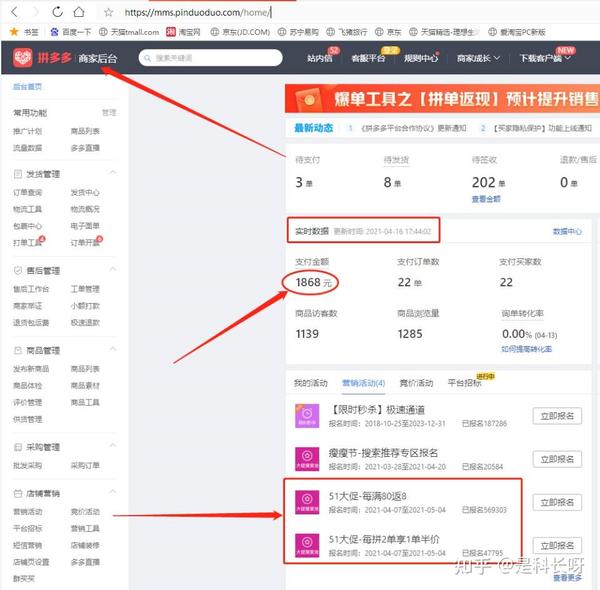Click the search keyword box in header
This screenshot has height=590, width=600.
211,58
